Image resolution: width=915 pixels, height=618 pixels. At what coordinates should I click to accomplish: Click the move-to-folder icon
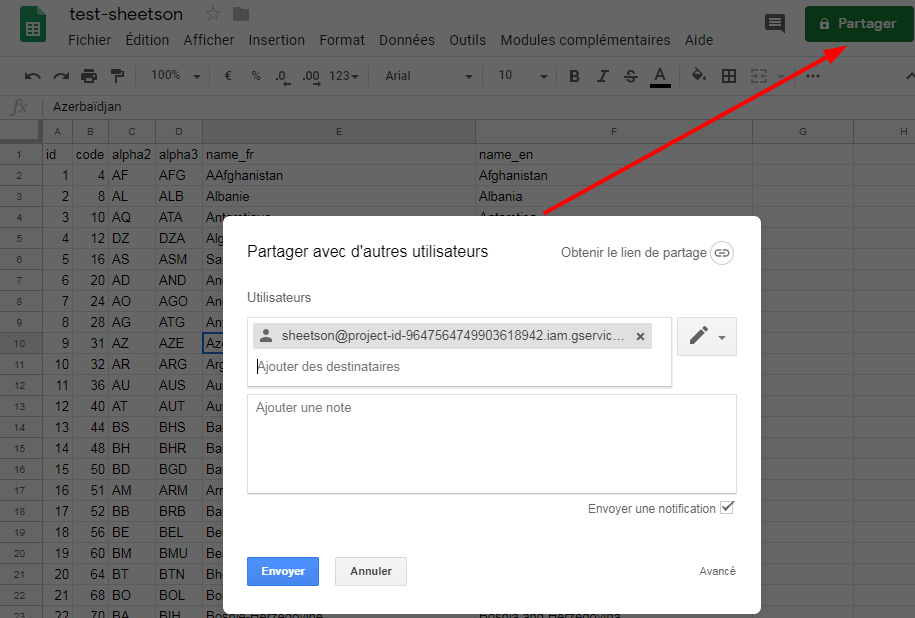pos(240,14)
